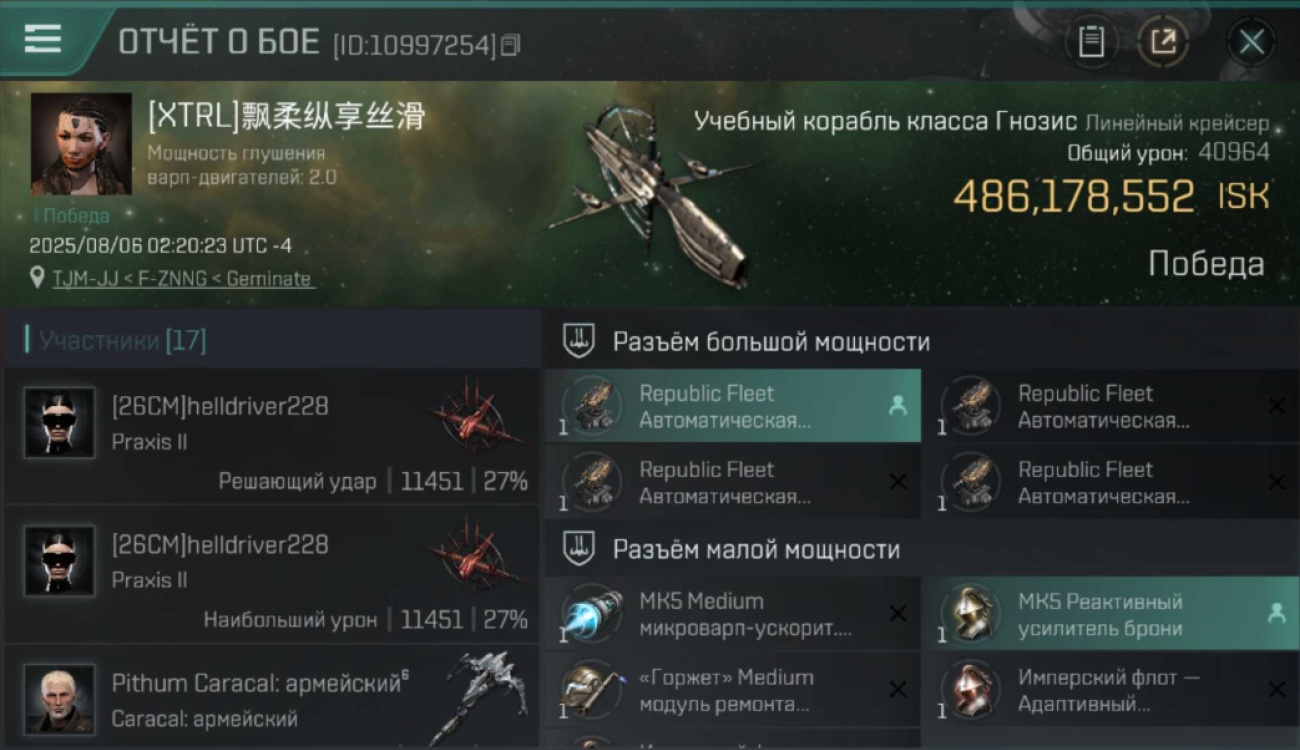Close the battle report window
This screenshot has height=750, width=1300.
(1251, 42)
